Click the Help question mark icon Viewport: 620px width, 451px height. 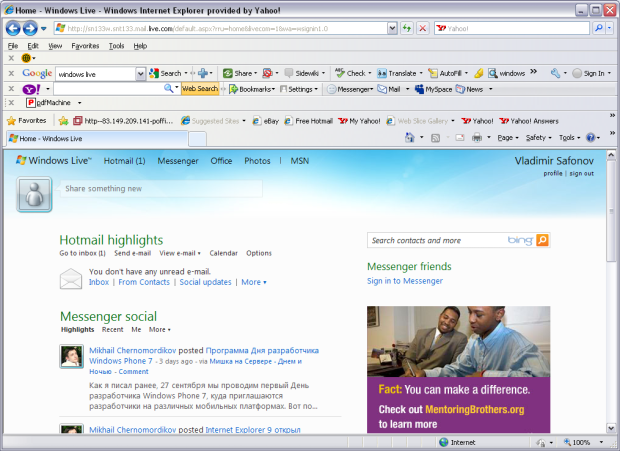click(x=590, y=138)
